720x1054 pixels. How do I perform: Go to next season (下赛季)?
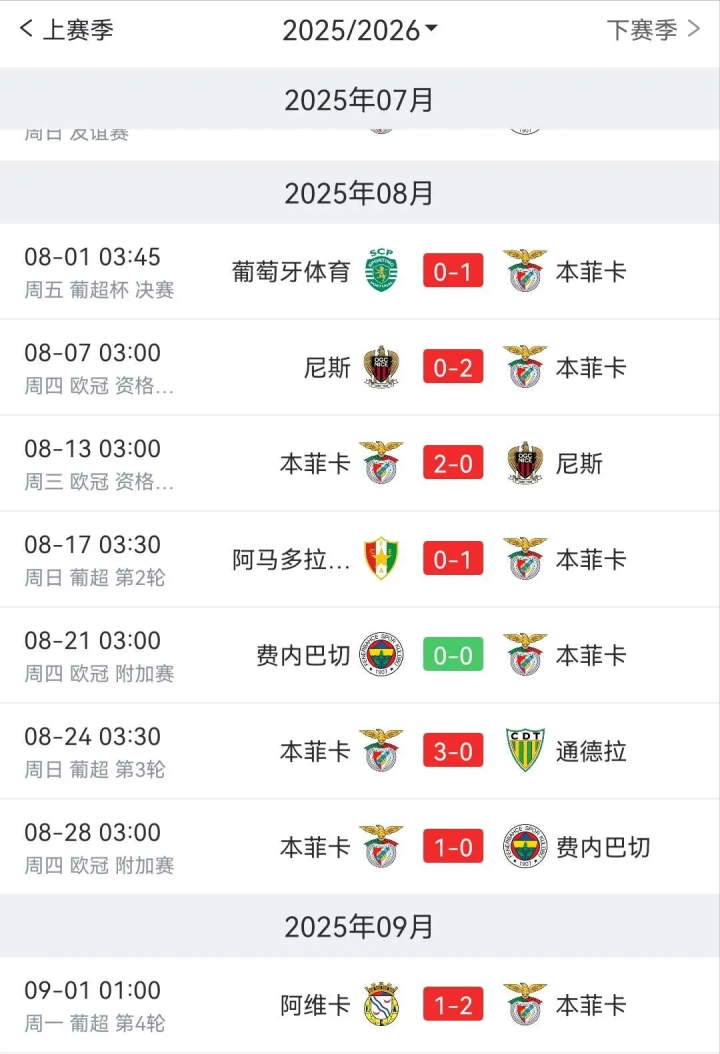pyautogui.click(x=653, y=30)
